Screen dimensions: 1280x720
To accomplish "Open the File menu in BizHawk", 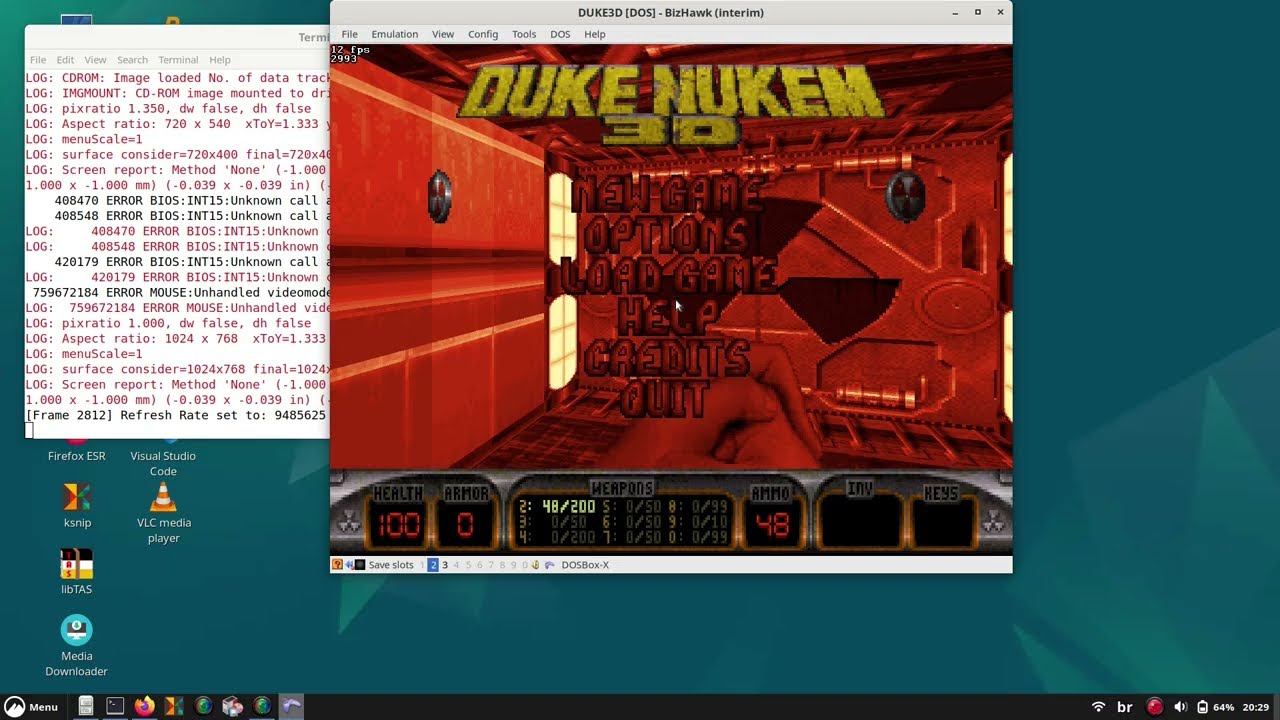I will (349, 34).
